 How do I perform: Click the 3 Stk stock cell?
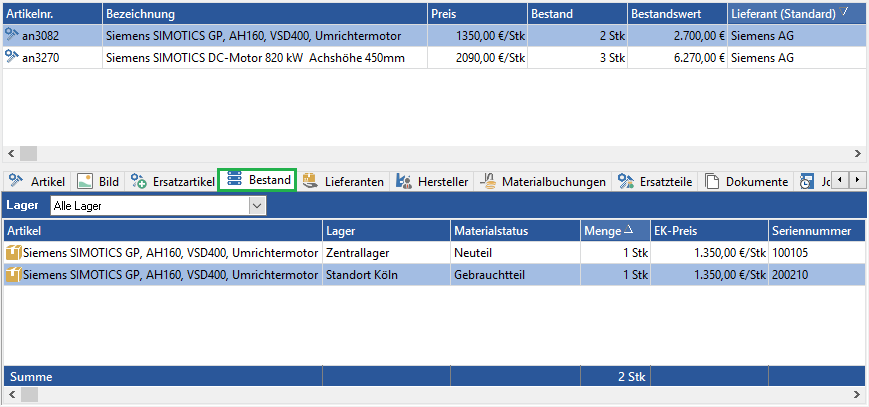(577, 58)
